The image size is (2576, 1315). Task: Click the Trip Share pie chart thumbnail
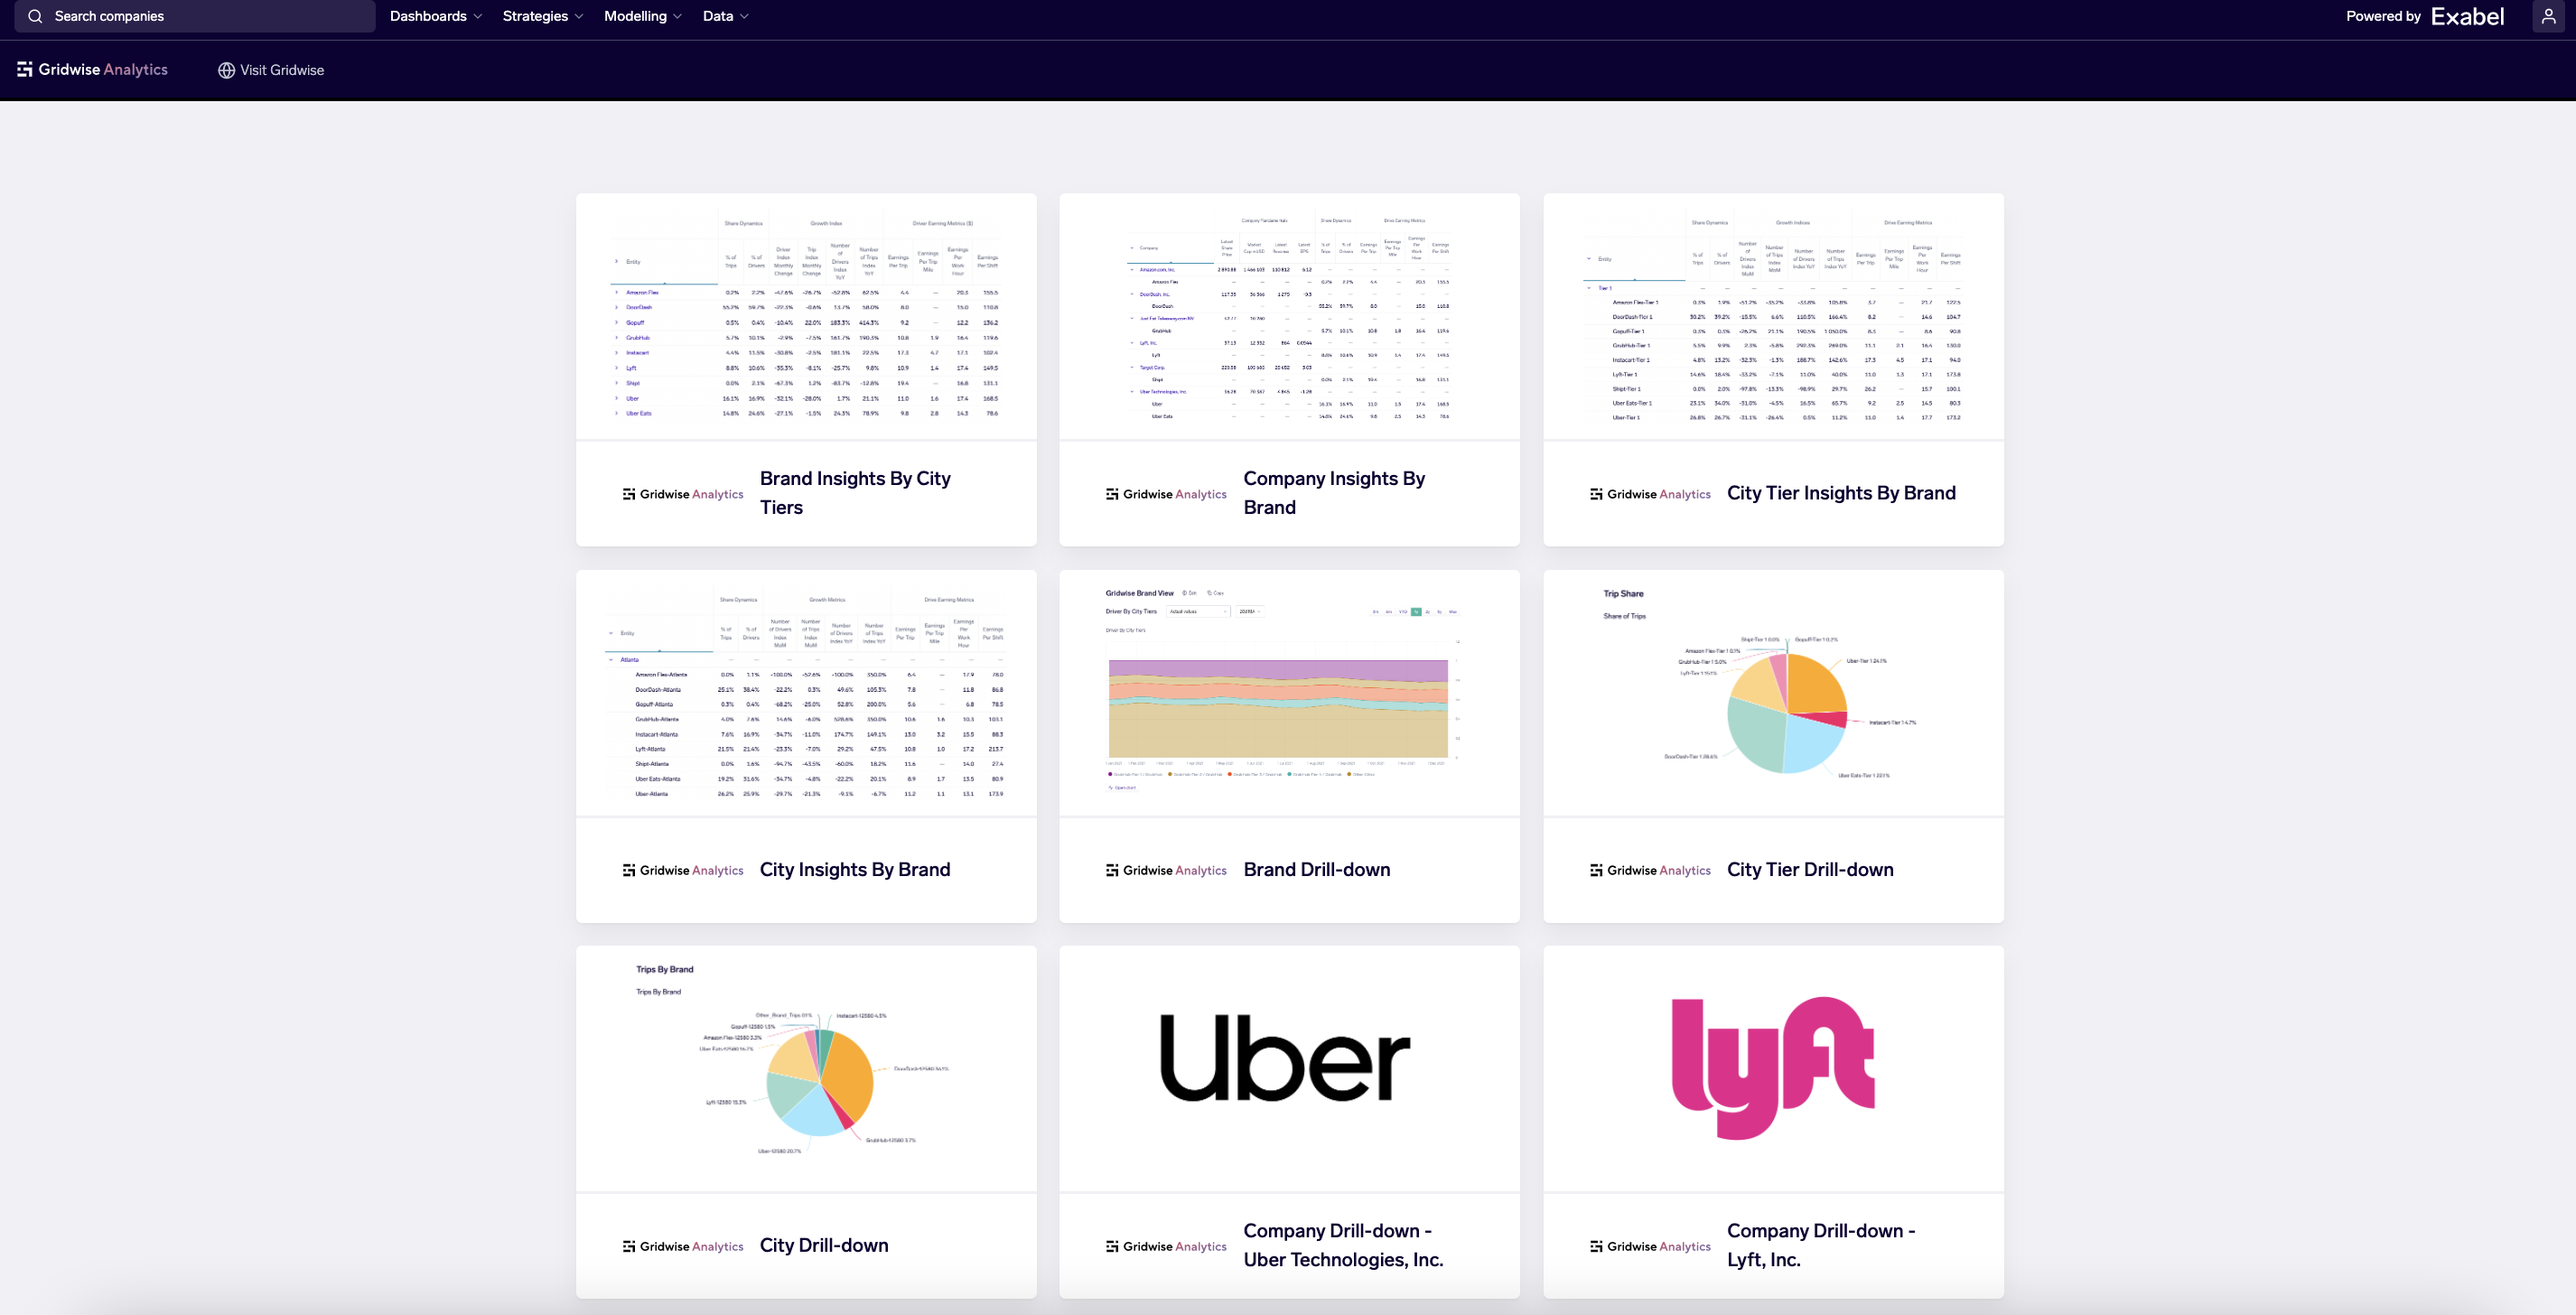[1773, 693]
